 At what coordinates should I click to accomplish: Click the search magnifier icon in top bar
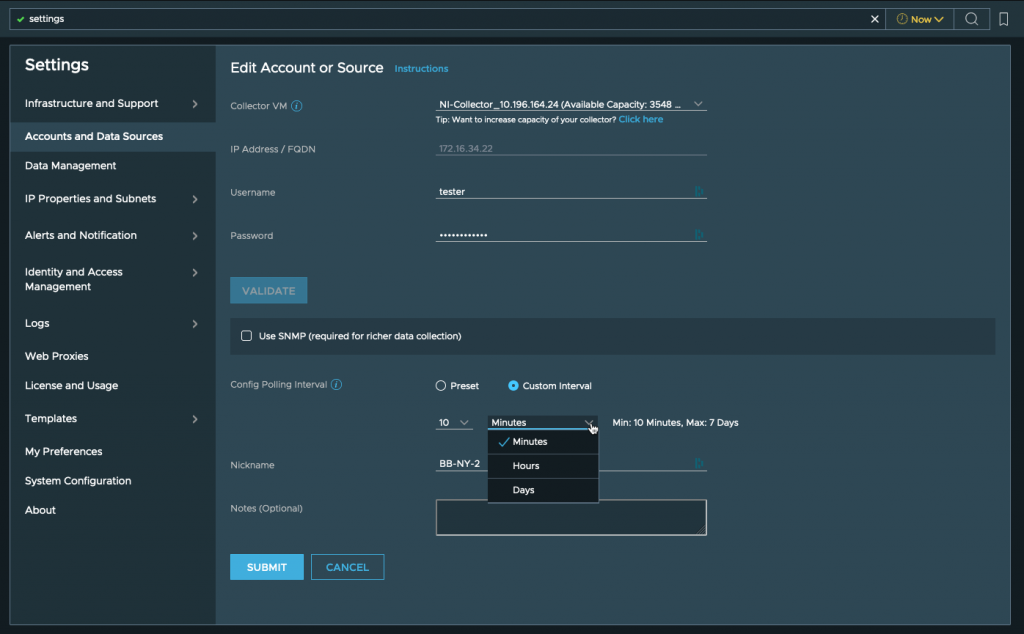click(971, 19)
